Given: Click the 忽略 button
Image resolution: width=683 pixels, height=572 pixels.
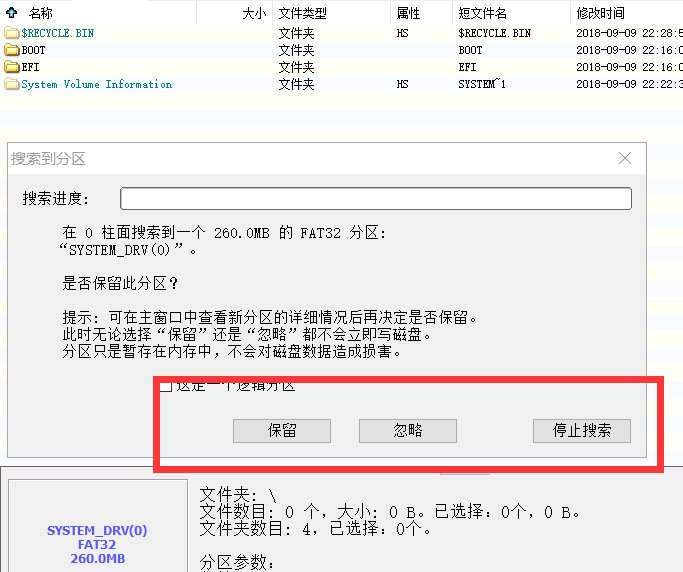Looking at the screenshot, I should [x=408, y=431].
